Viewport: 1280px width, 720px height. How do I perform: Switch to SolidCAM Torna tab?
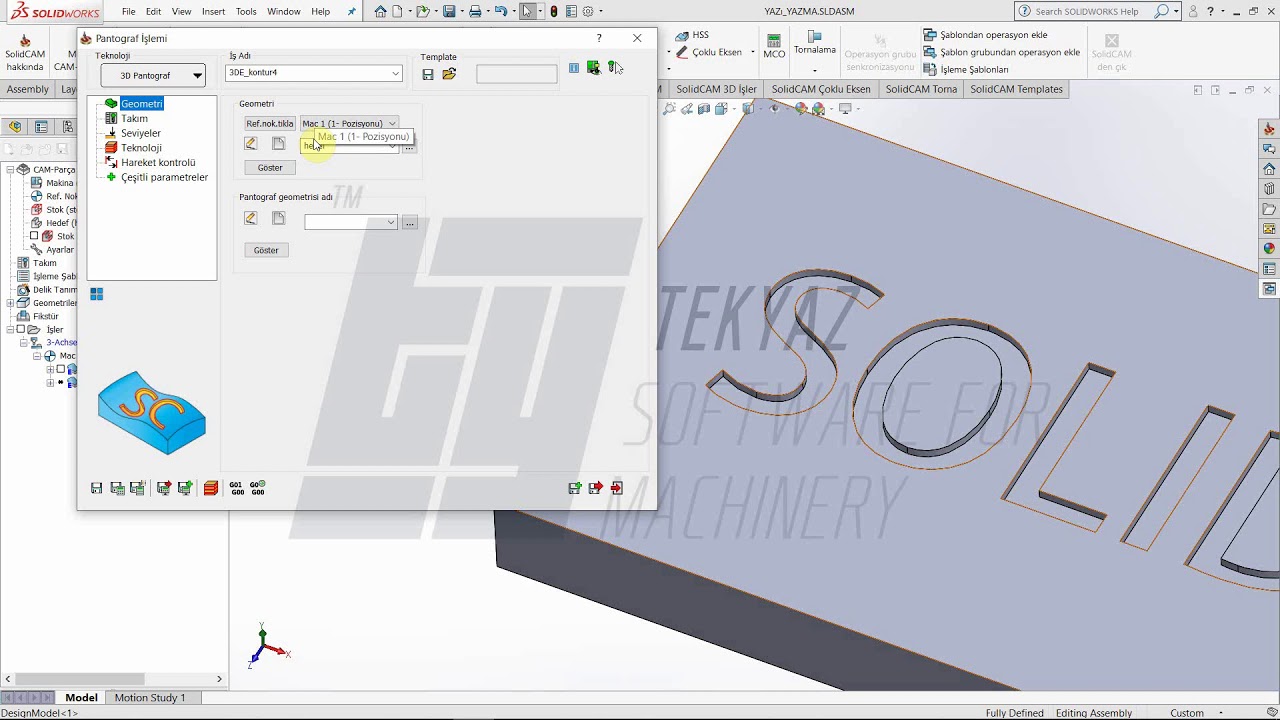[x=921, y=89]
